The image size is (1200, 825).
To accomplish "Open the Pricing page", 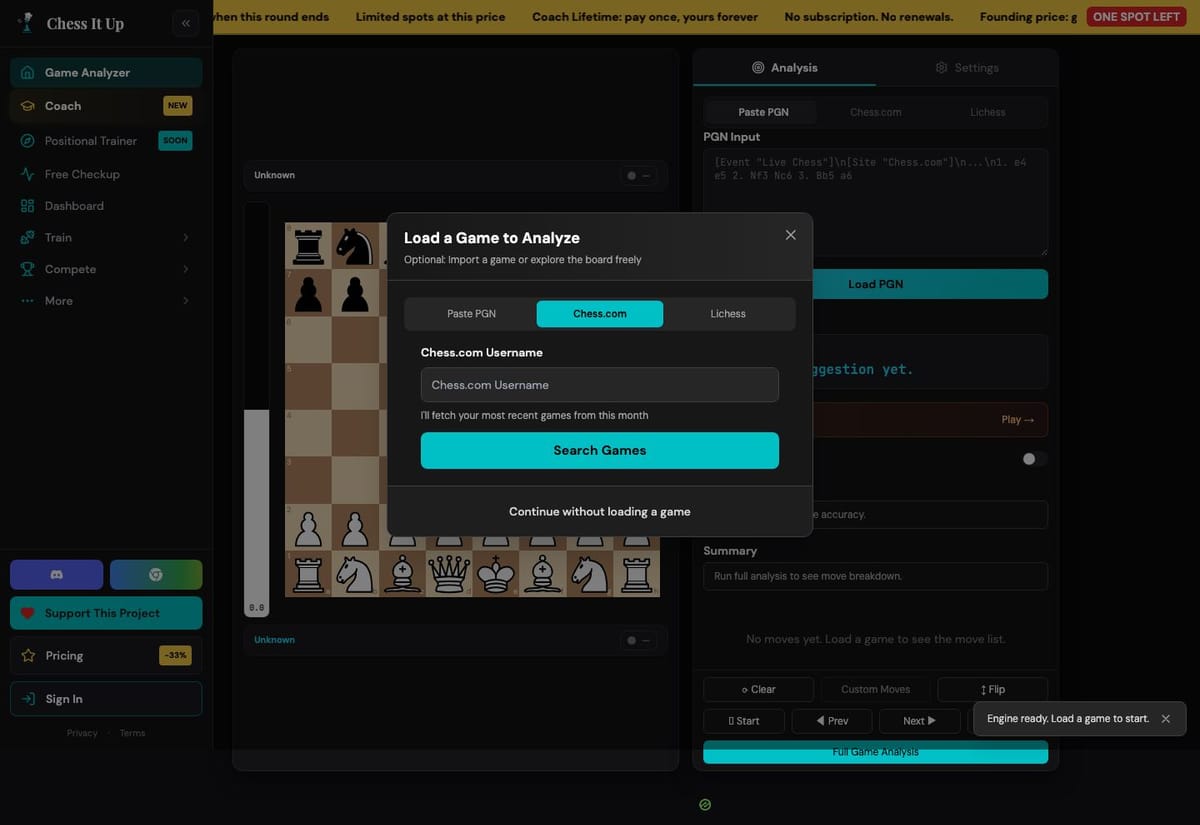I will point(106,656).
